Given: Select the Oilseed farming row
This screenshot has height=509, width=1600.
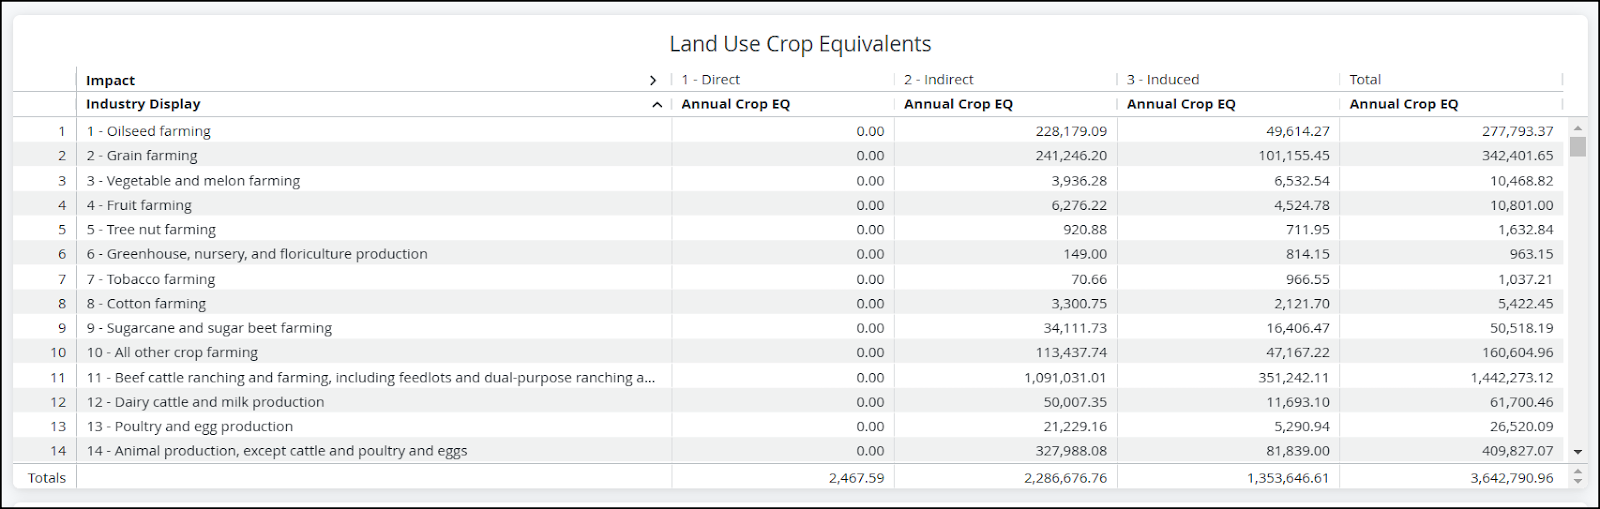Looking at the screenshot, I should pyautogui.click(x=789, y=131).
